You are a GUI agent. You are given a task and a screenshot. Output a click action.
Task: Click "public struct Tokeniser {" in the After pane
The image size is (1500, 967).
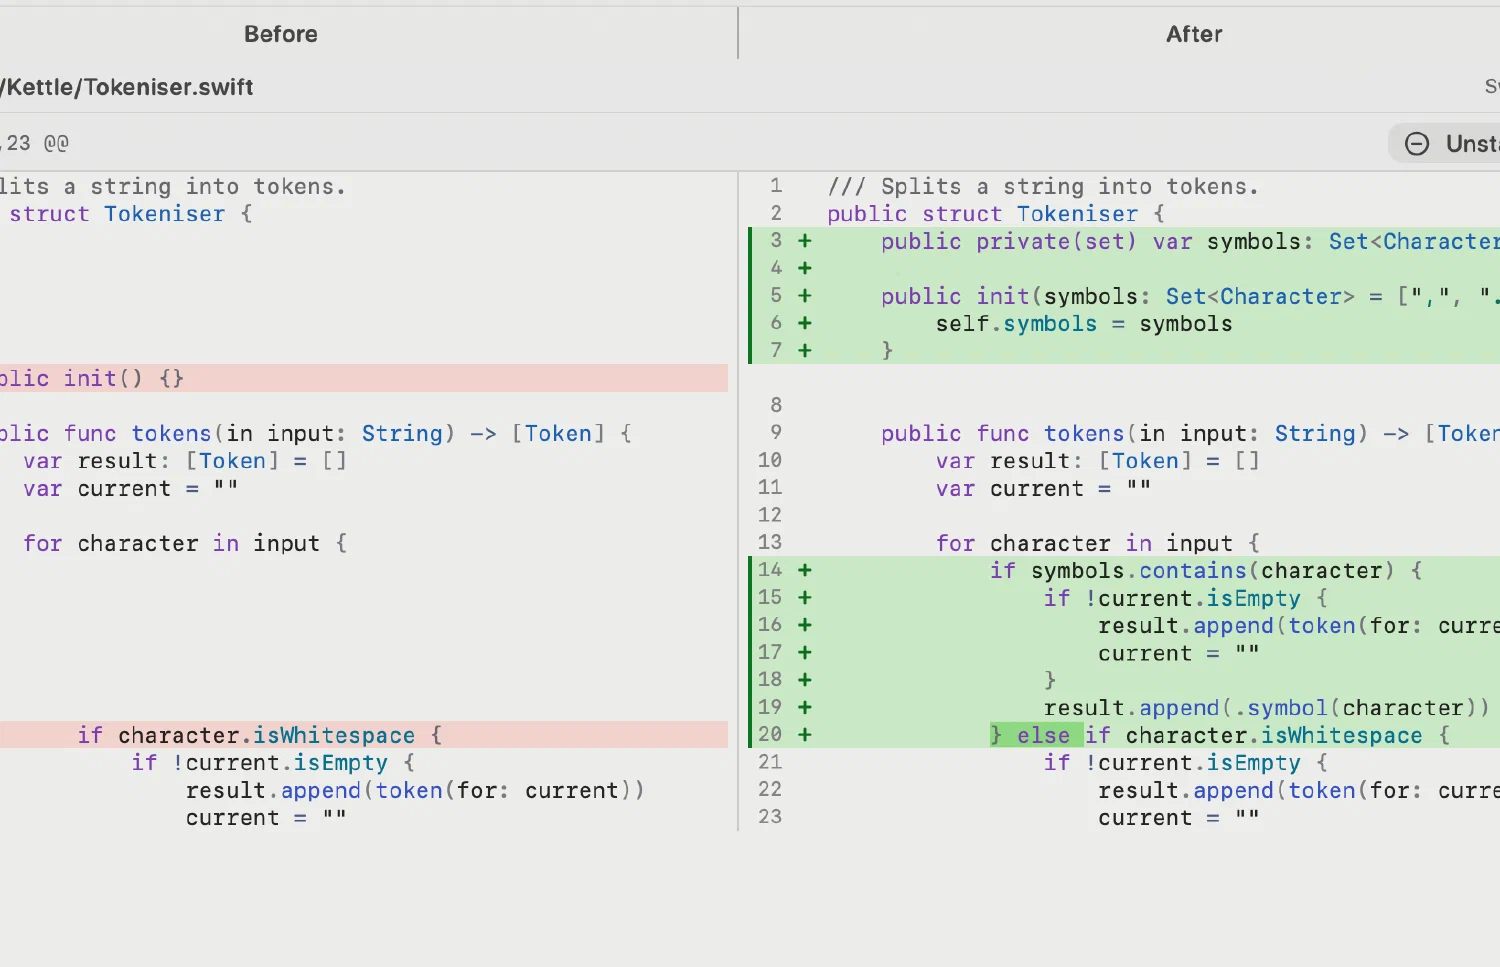[996, 214]
